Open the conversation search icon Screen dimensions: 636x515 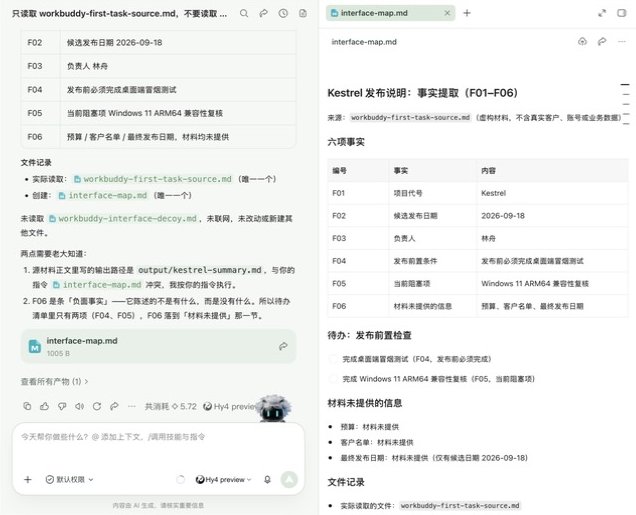[x=244, y=13]
